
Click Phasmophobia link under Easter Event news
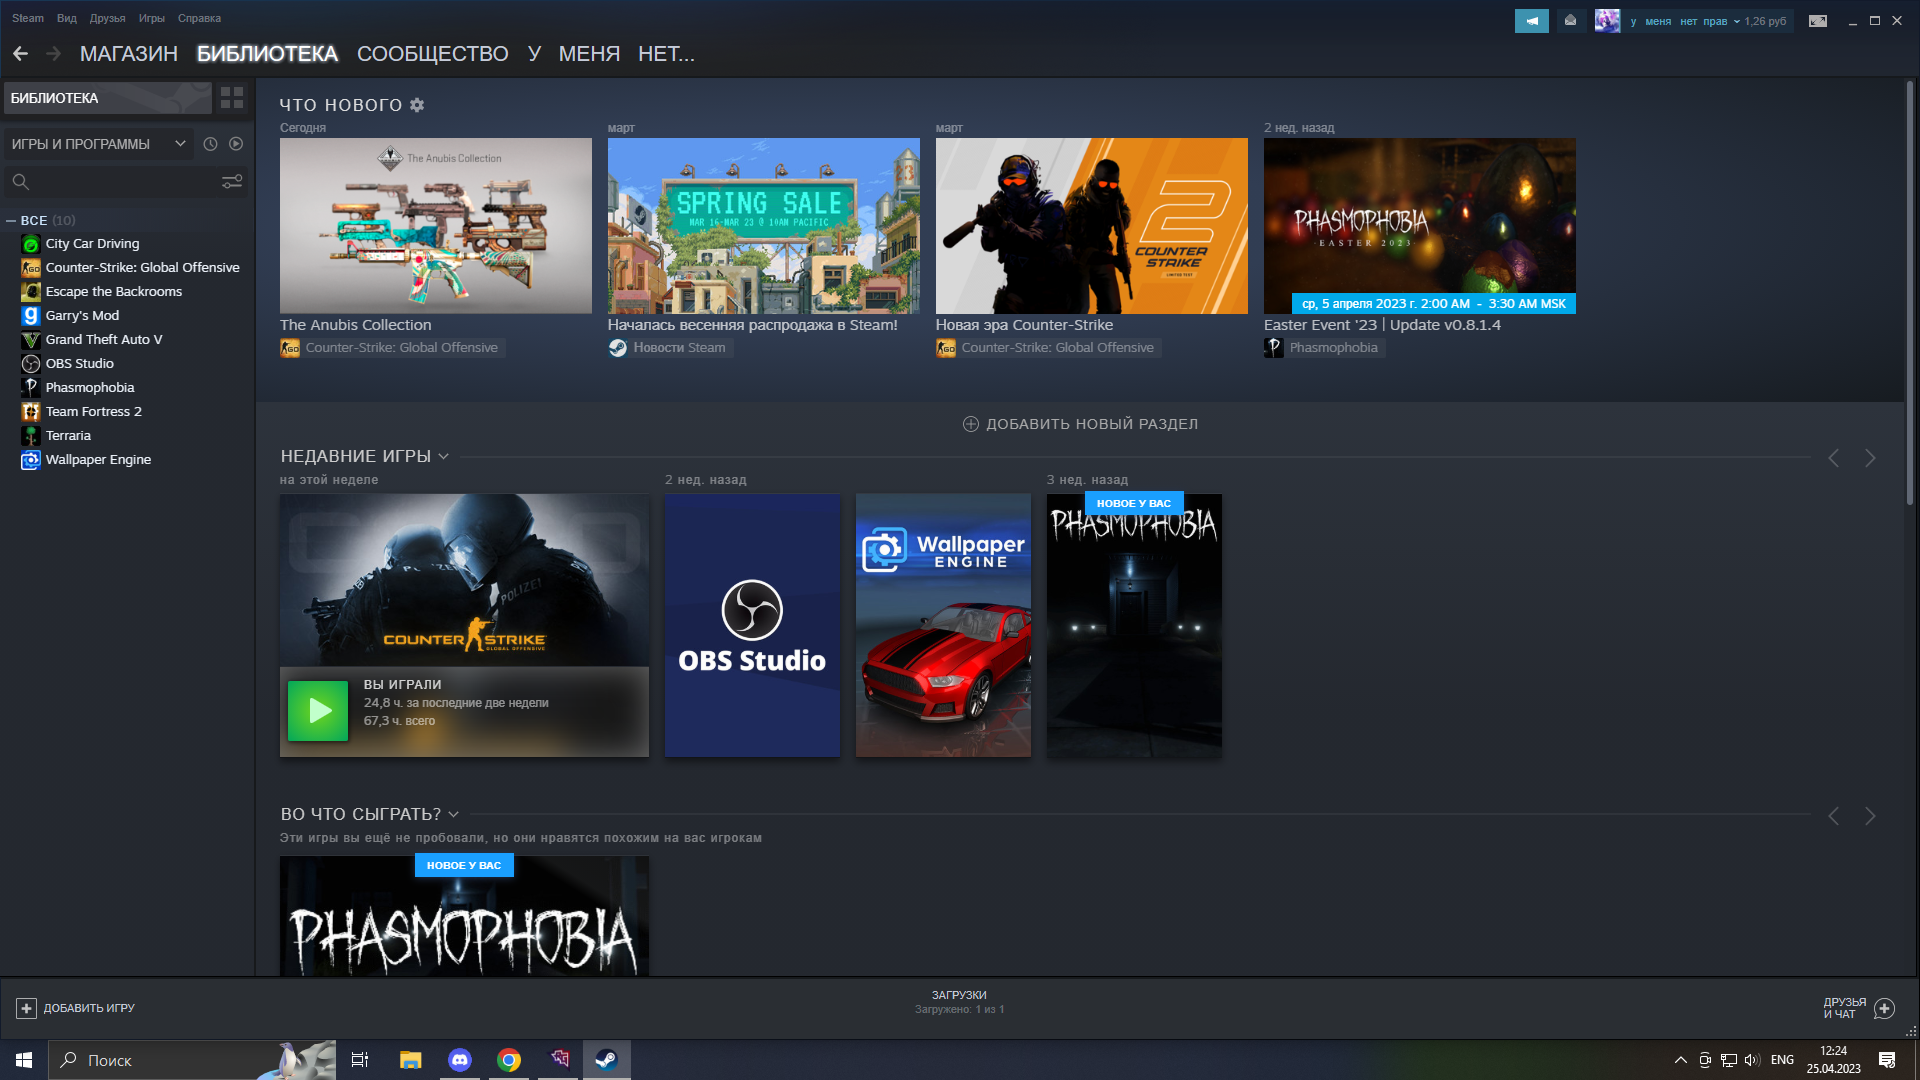[1323, 348]
